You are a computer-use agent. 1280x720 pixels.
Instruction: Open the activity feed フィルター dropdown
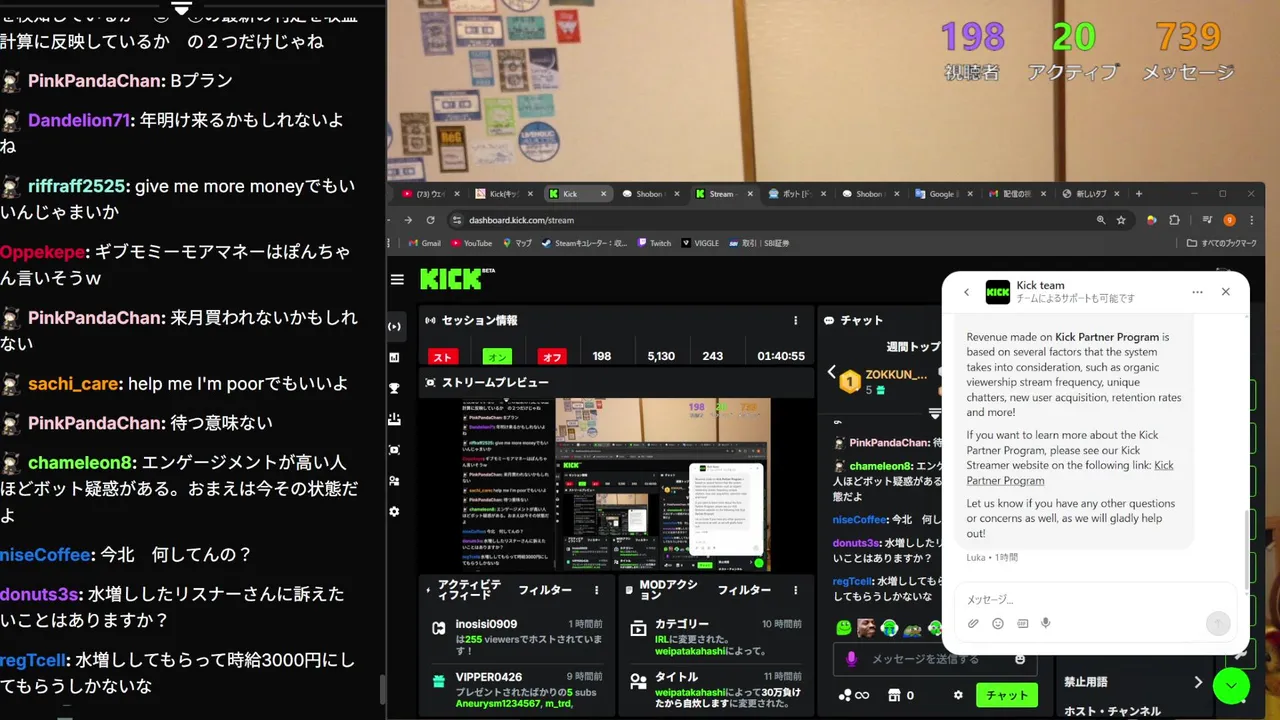[x=545, y=591]
